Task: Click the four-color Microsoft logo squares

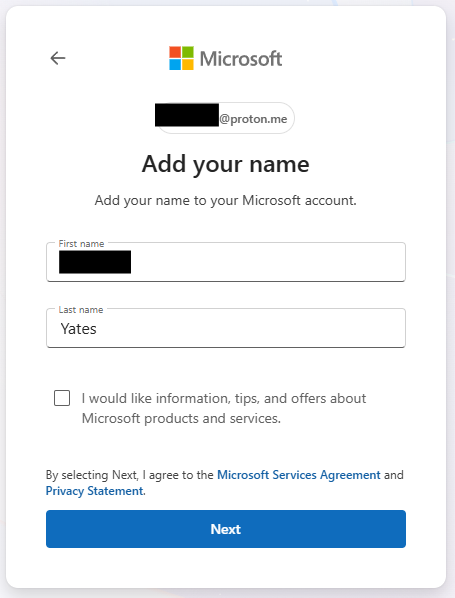Action: pyautogui.click(x=181, y=58)
